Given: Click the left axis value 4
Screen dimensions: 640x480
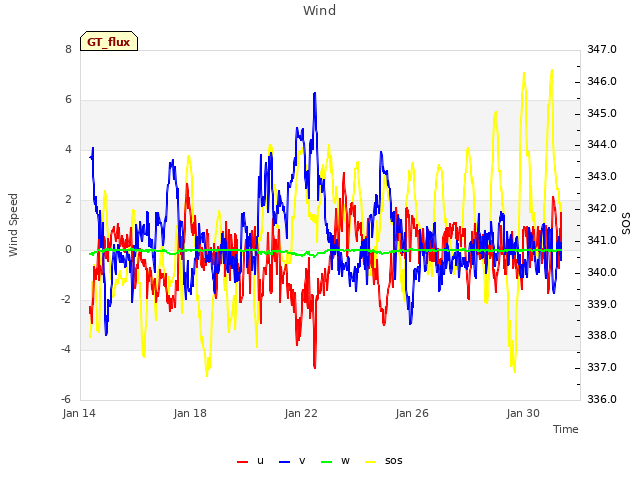Looking at the screenshot, I should [x=68, y=150].
